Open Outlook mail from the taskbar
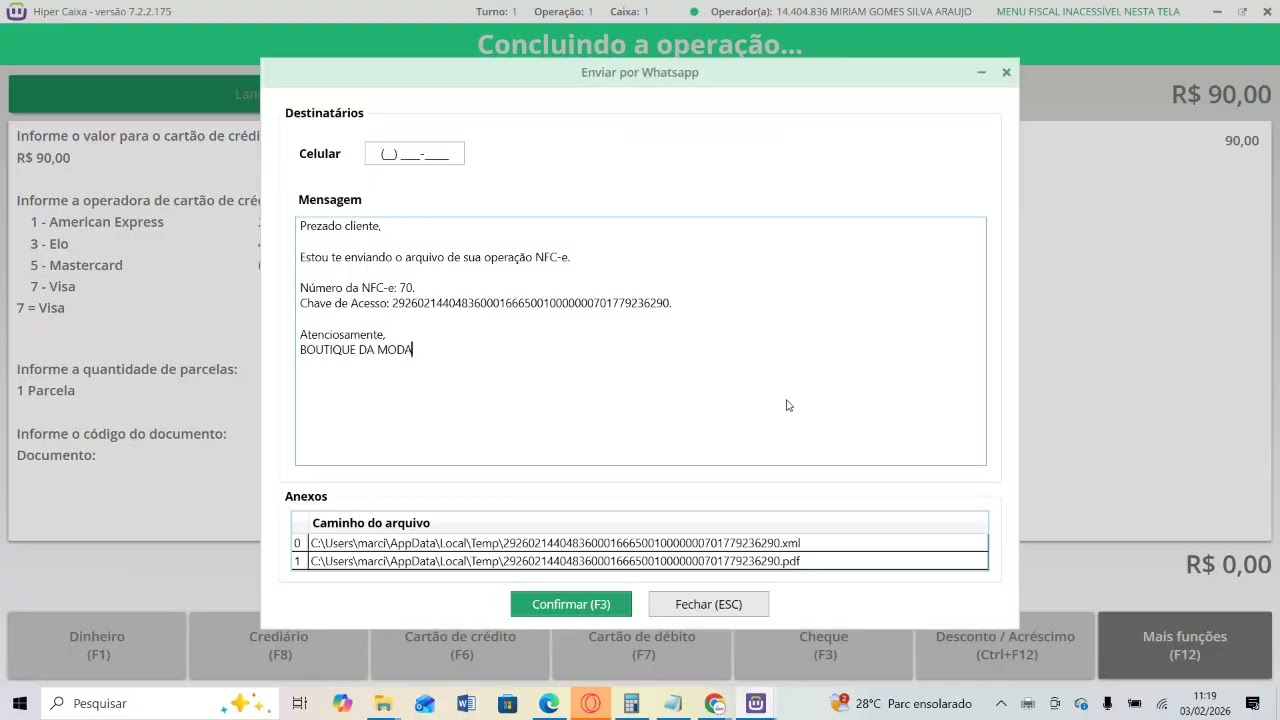The image size is (1280, 720). point(425,703)
